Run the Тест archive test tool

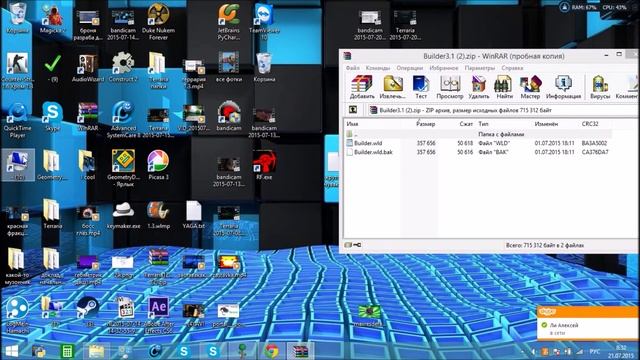pyautogui.click(x=421, y=87)
